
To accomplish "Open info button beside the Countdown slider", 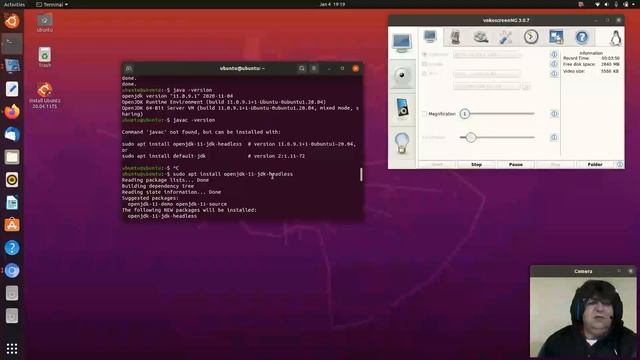I will coord(554,138).
